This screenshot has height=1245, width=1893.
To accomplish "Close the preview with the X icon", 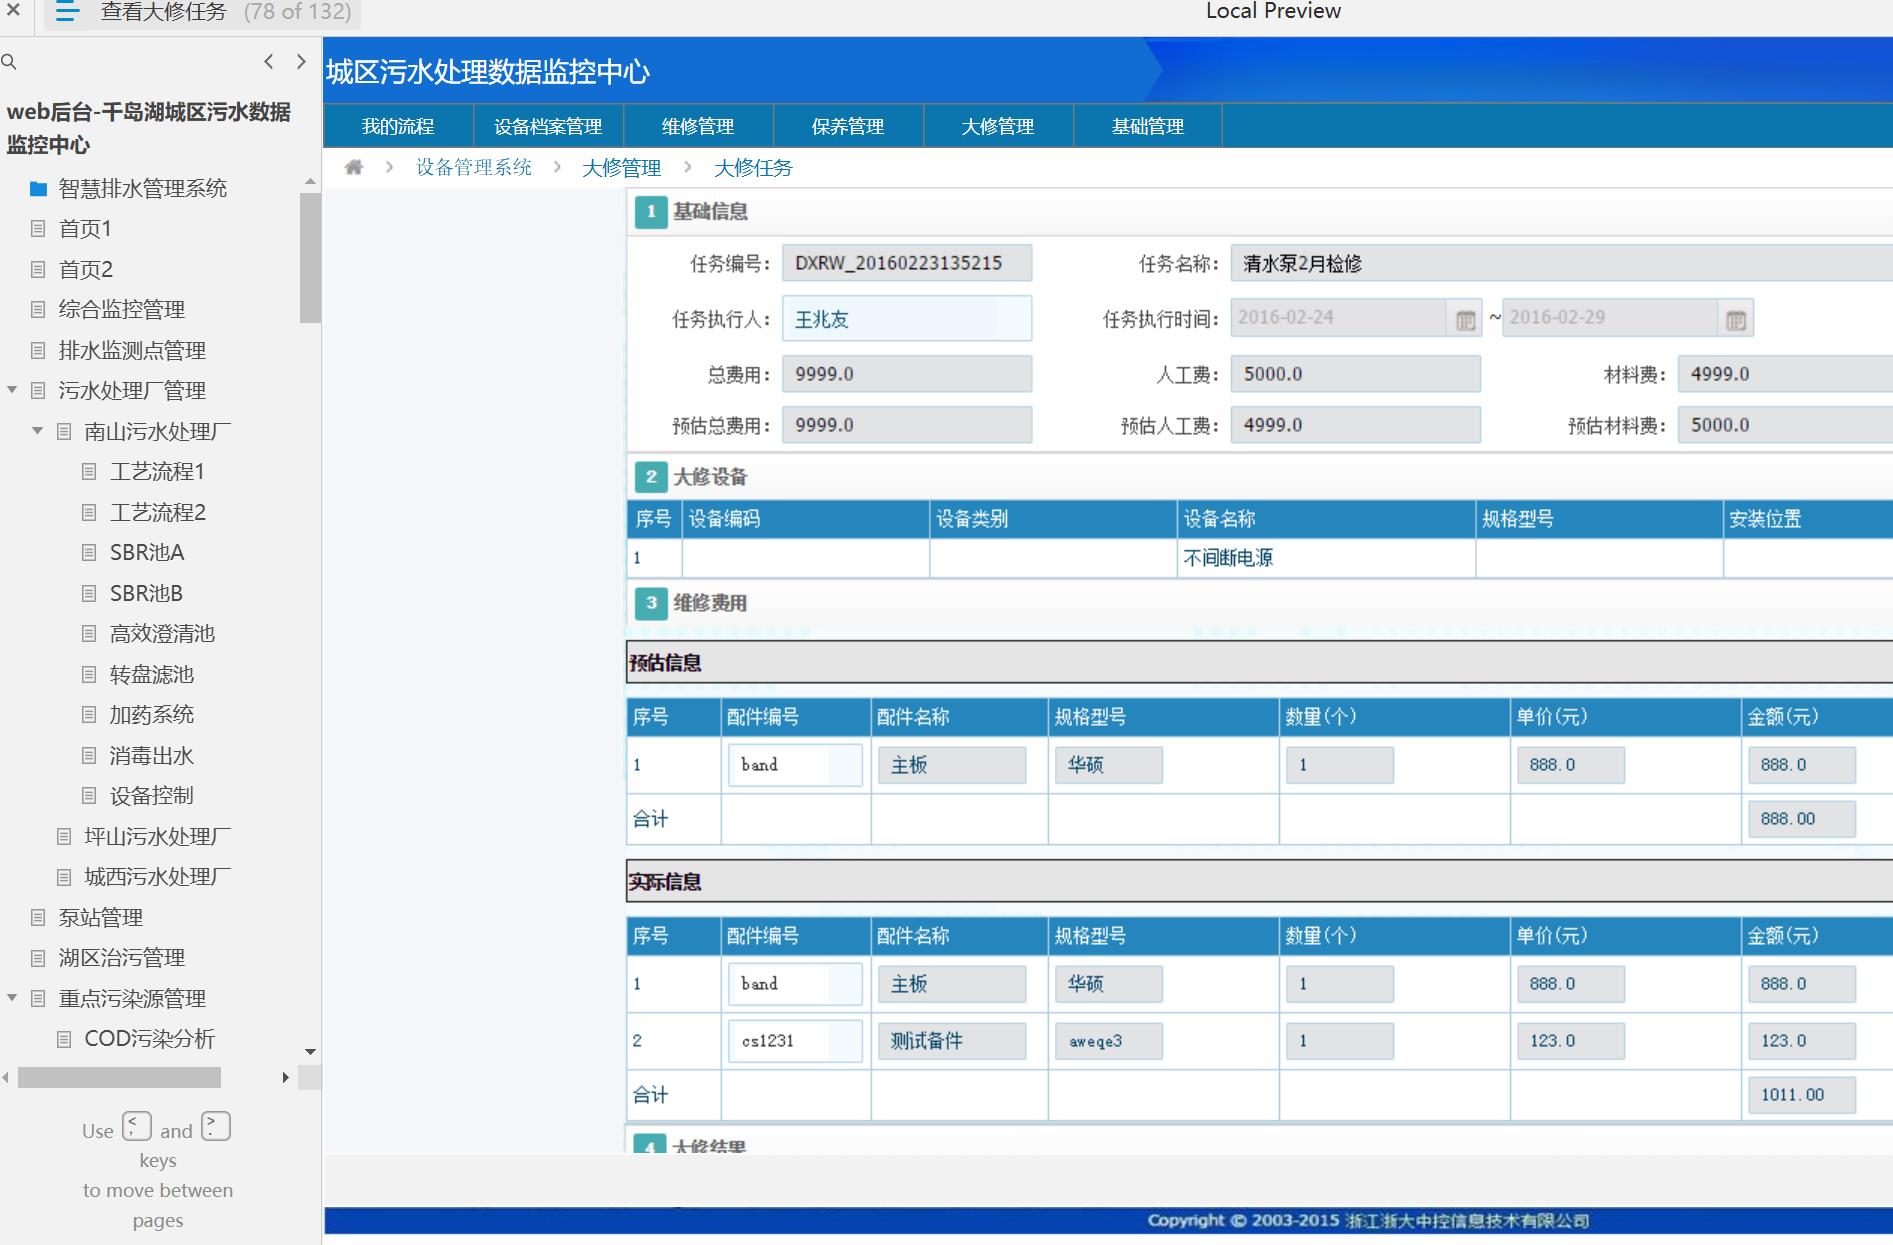I will click(x=13, y=11).
